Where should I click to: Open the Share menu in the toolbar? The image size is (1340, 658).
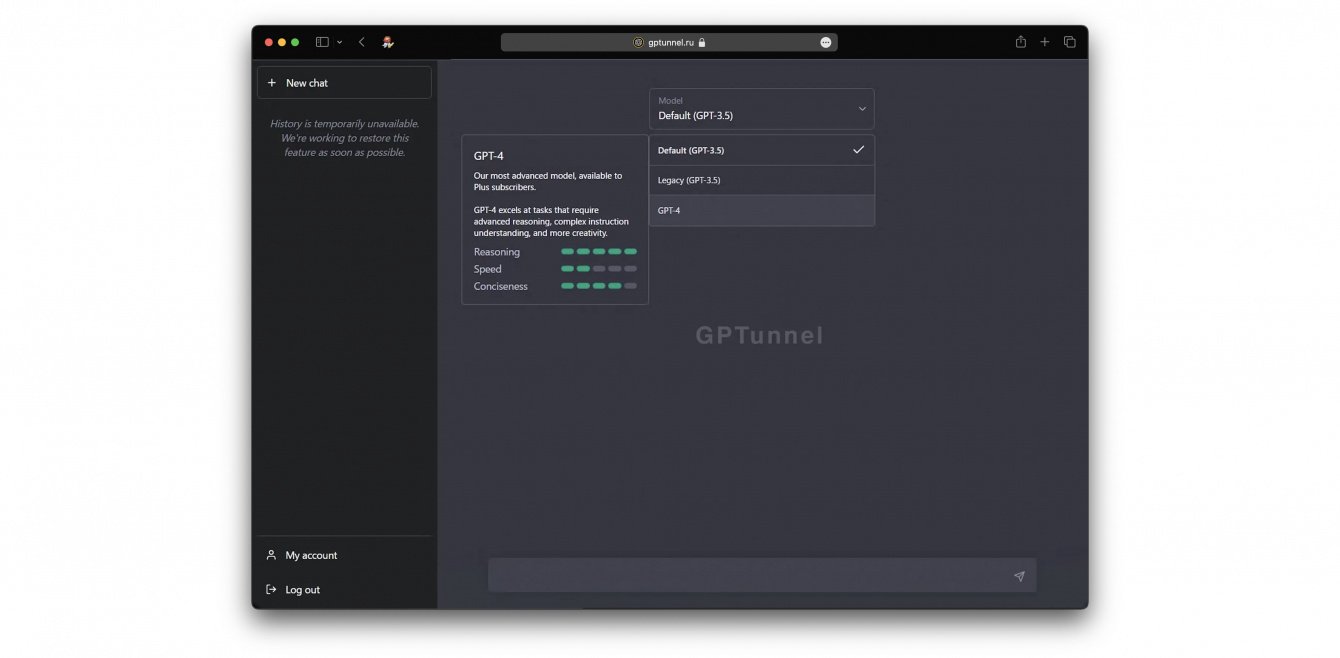[1021, 42]
